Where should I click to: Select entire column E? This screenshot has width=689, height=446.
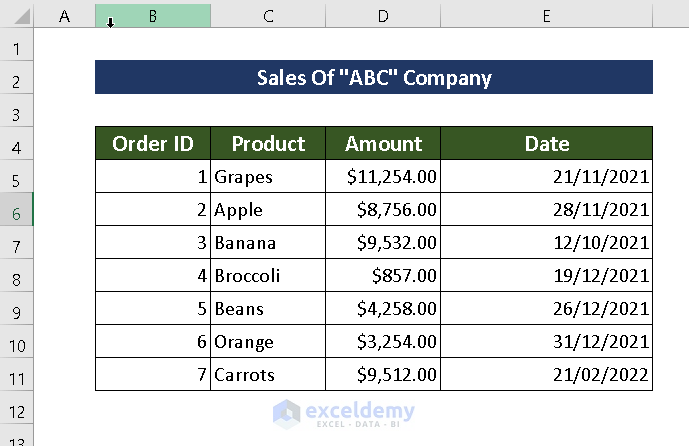(546, 16)
